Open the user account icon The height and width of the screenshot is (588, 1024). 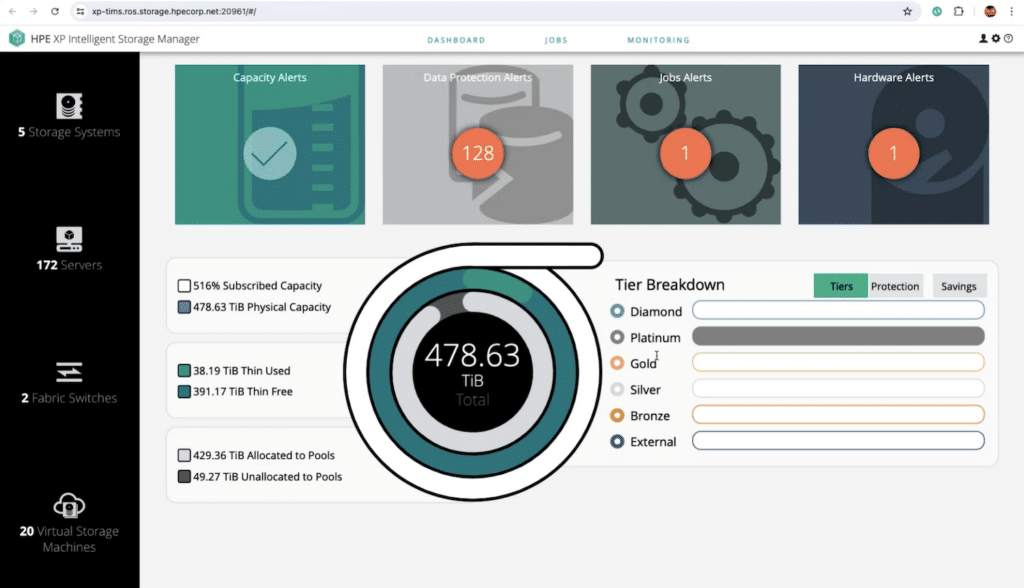coord(983,39)
